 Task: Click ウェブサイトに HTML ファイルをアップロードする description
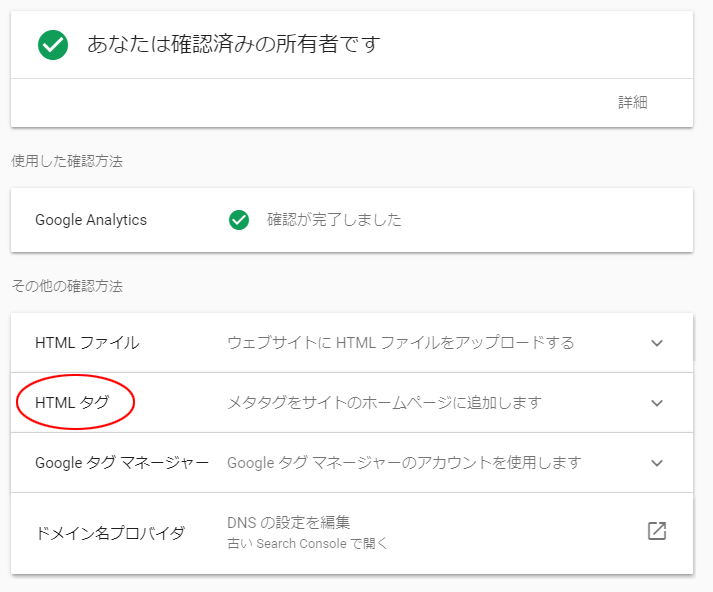point(401,343)
